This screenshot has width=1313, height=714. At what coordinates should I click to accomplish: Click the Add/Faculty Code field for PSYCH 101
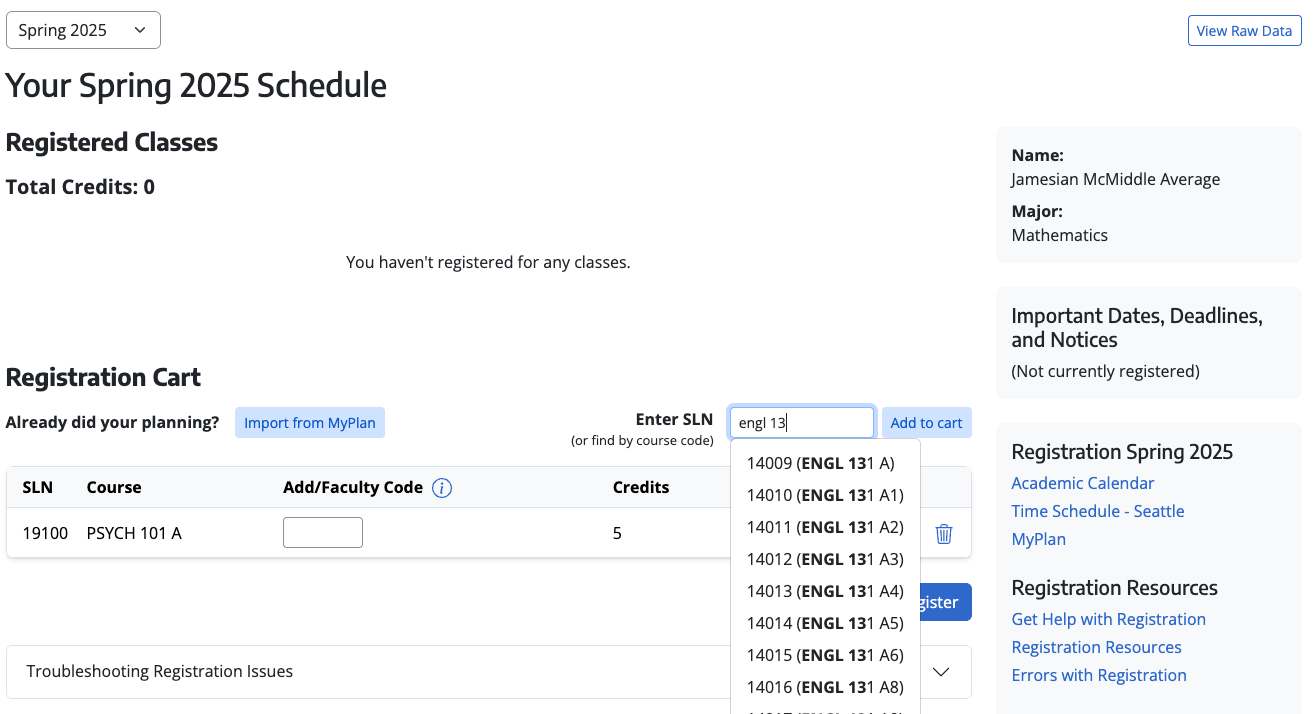coord(322,532)
